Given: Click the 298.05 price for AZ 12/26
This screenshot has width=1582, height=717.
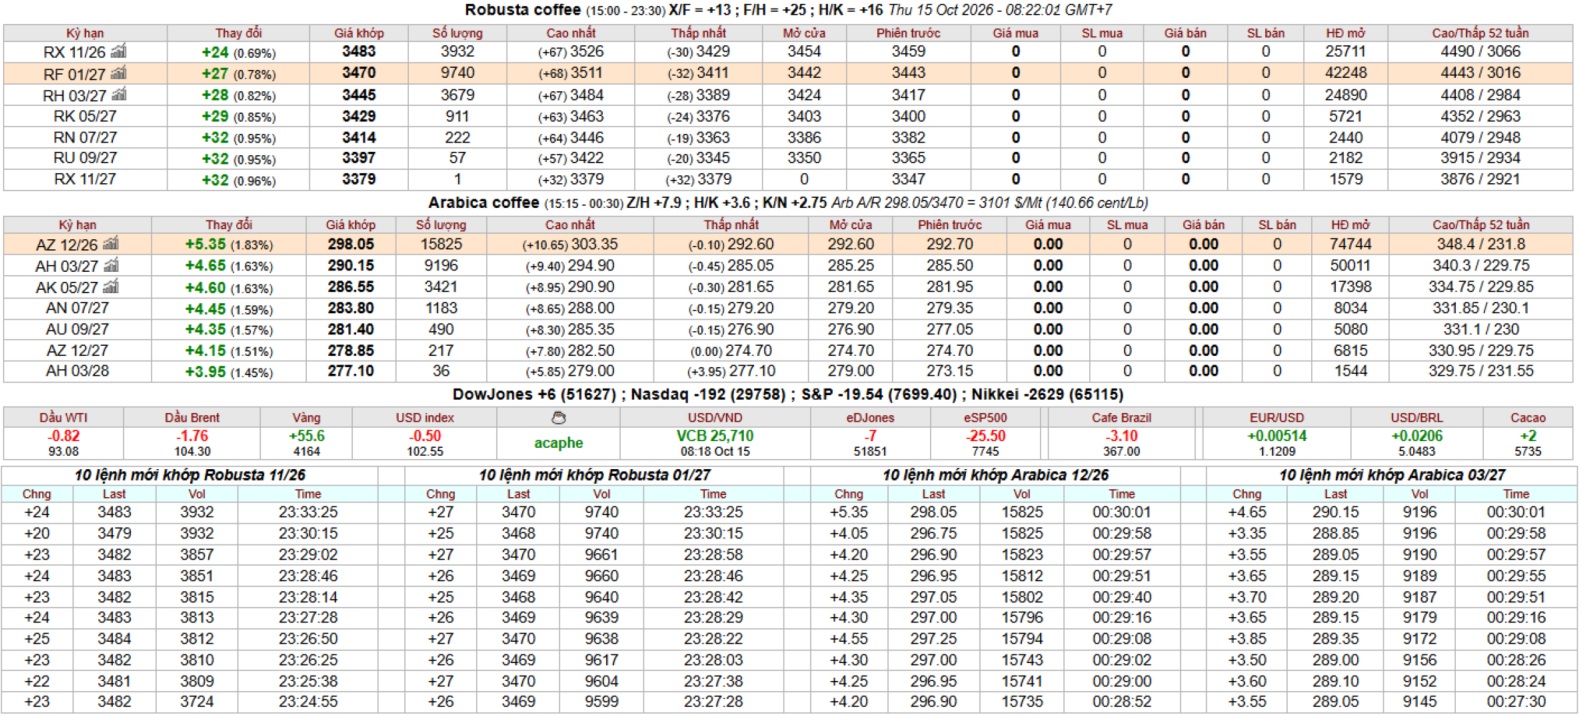Looking at the screenshot, I should point(351,244).
